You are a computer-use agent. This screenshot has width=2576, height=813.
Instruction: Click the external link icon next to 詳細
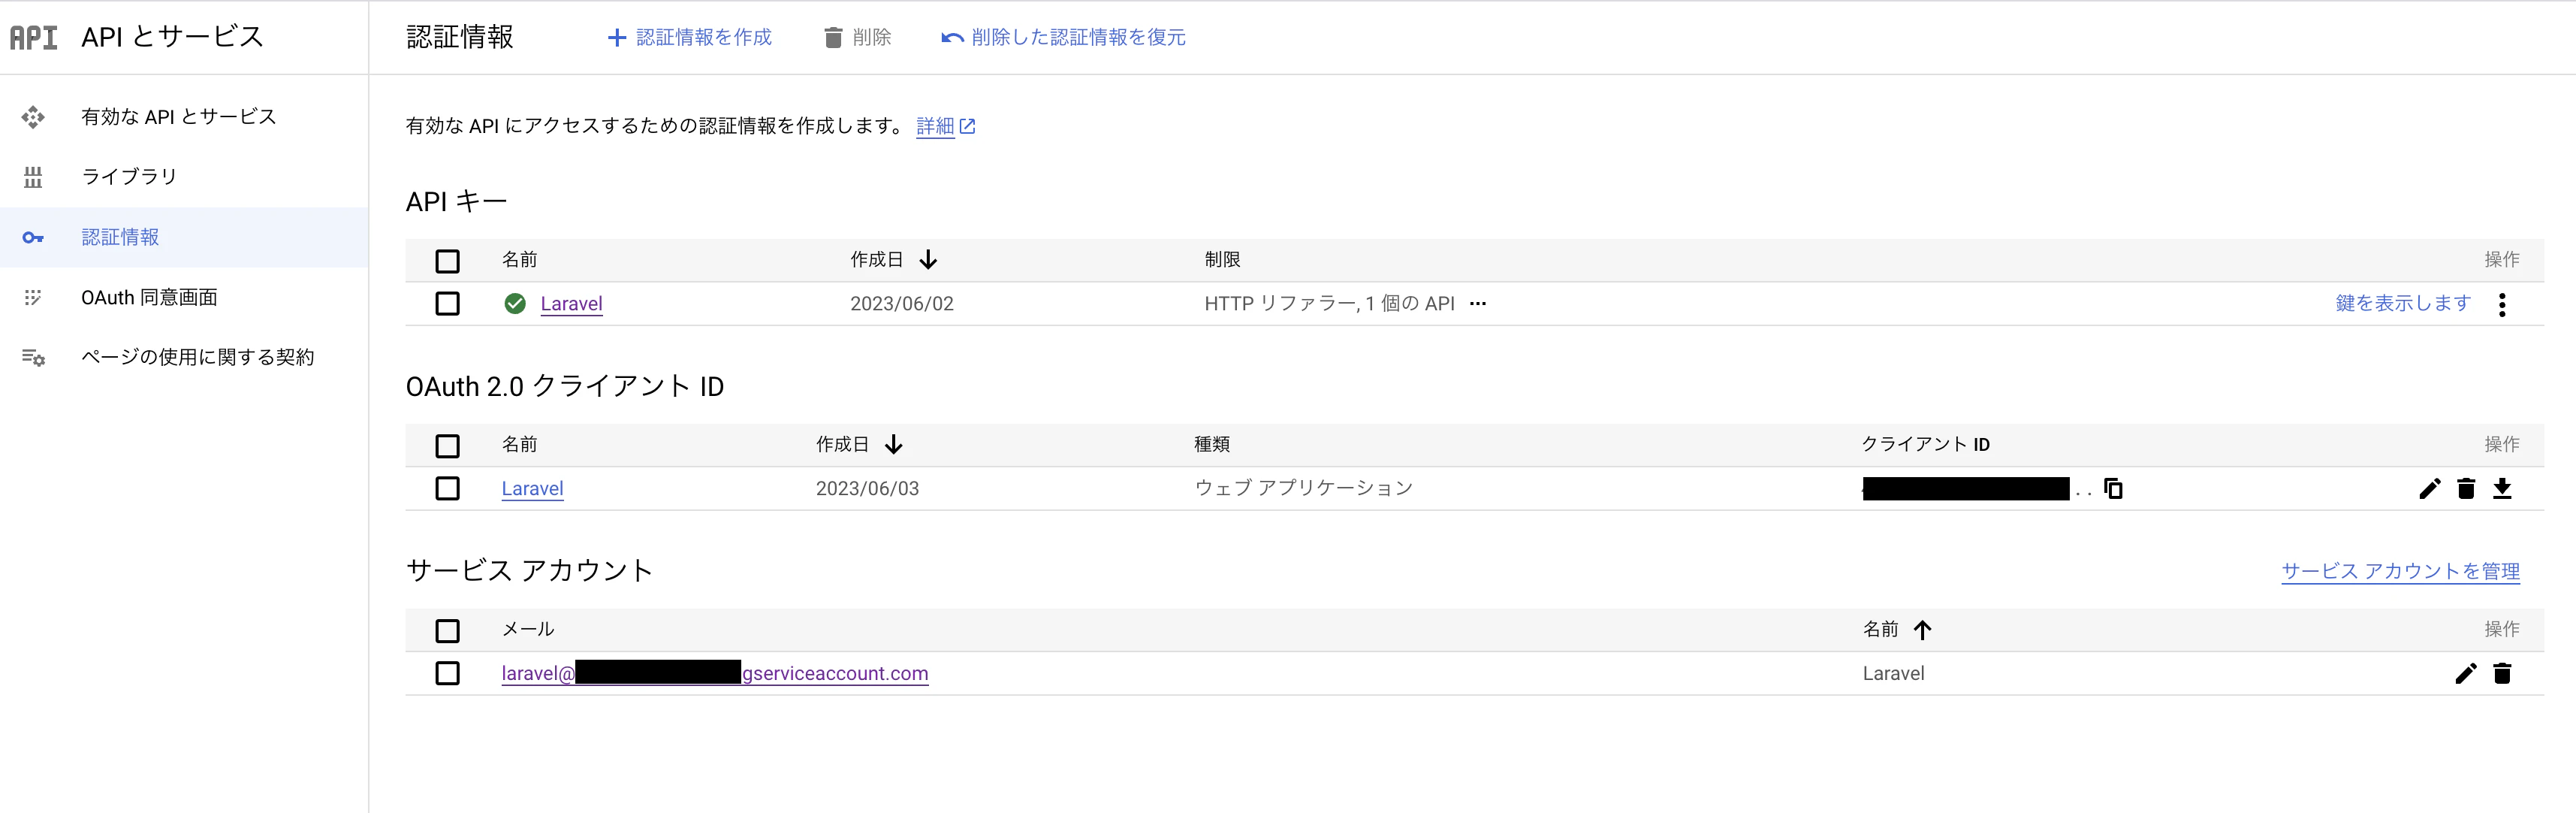(967, 126)
